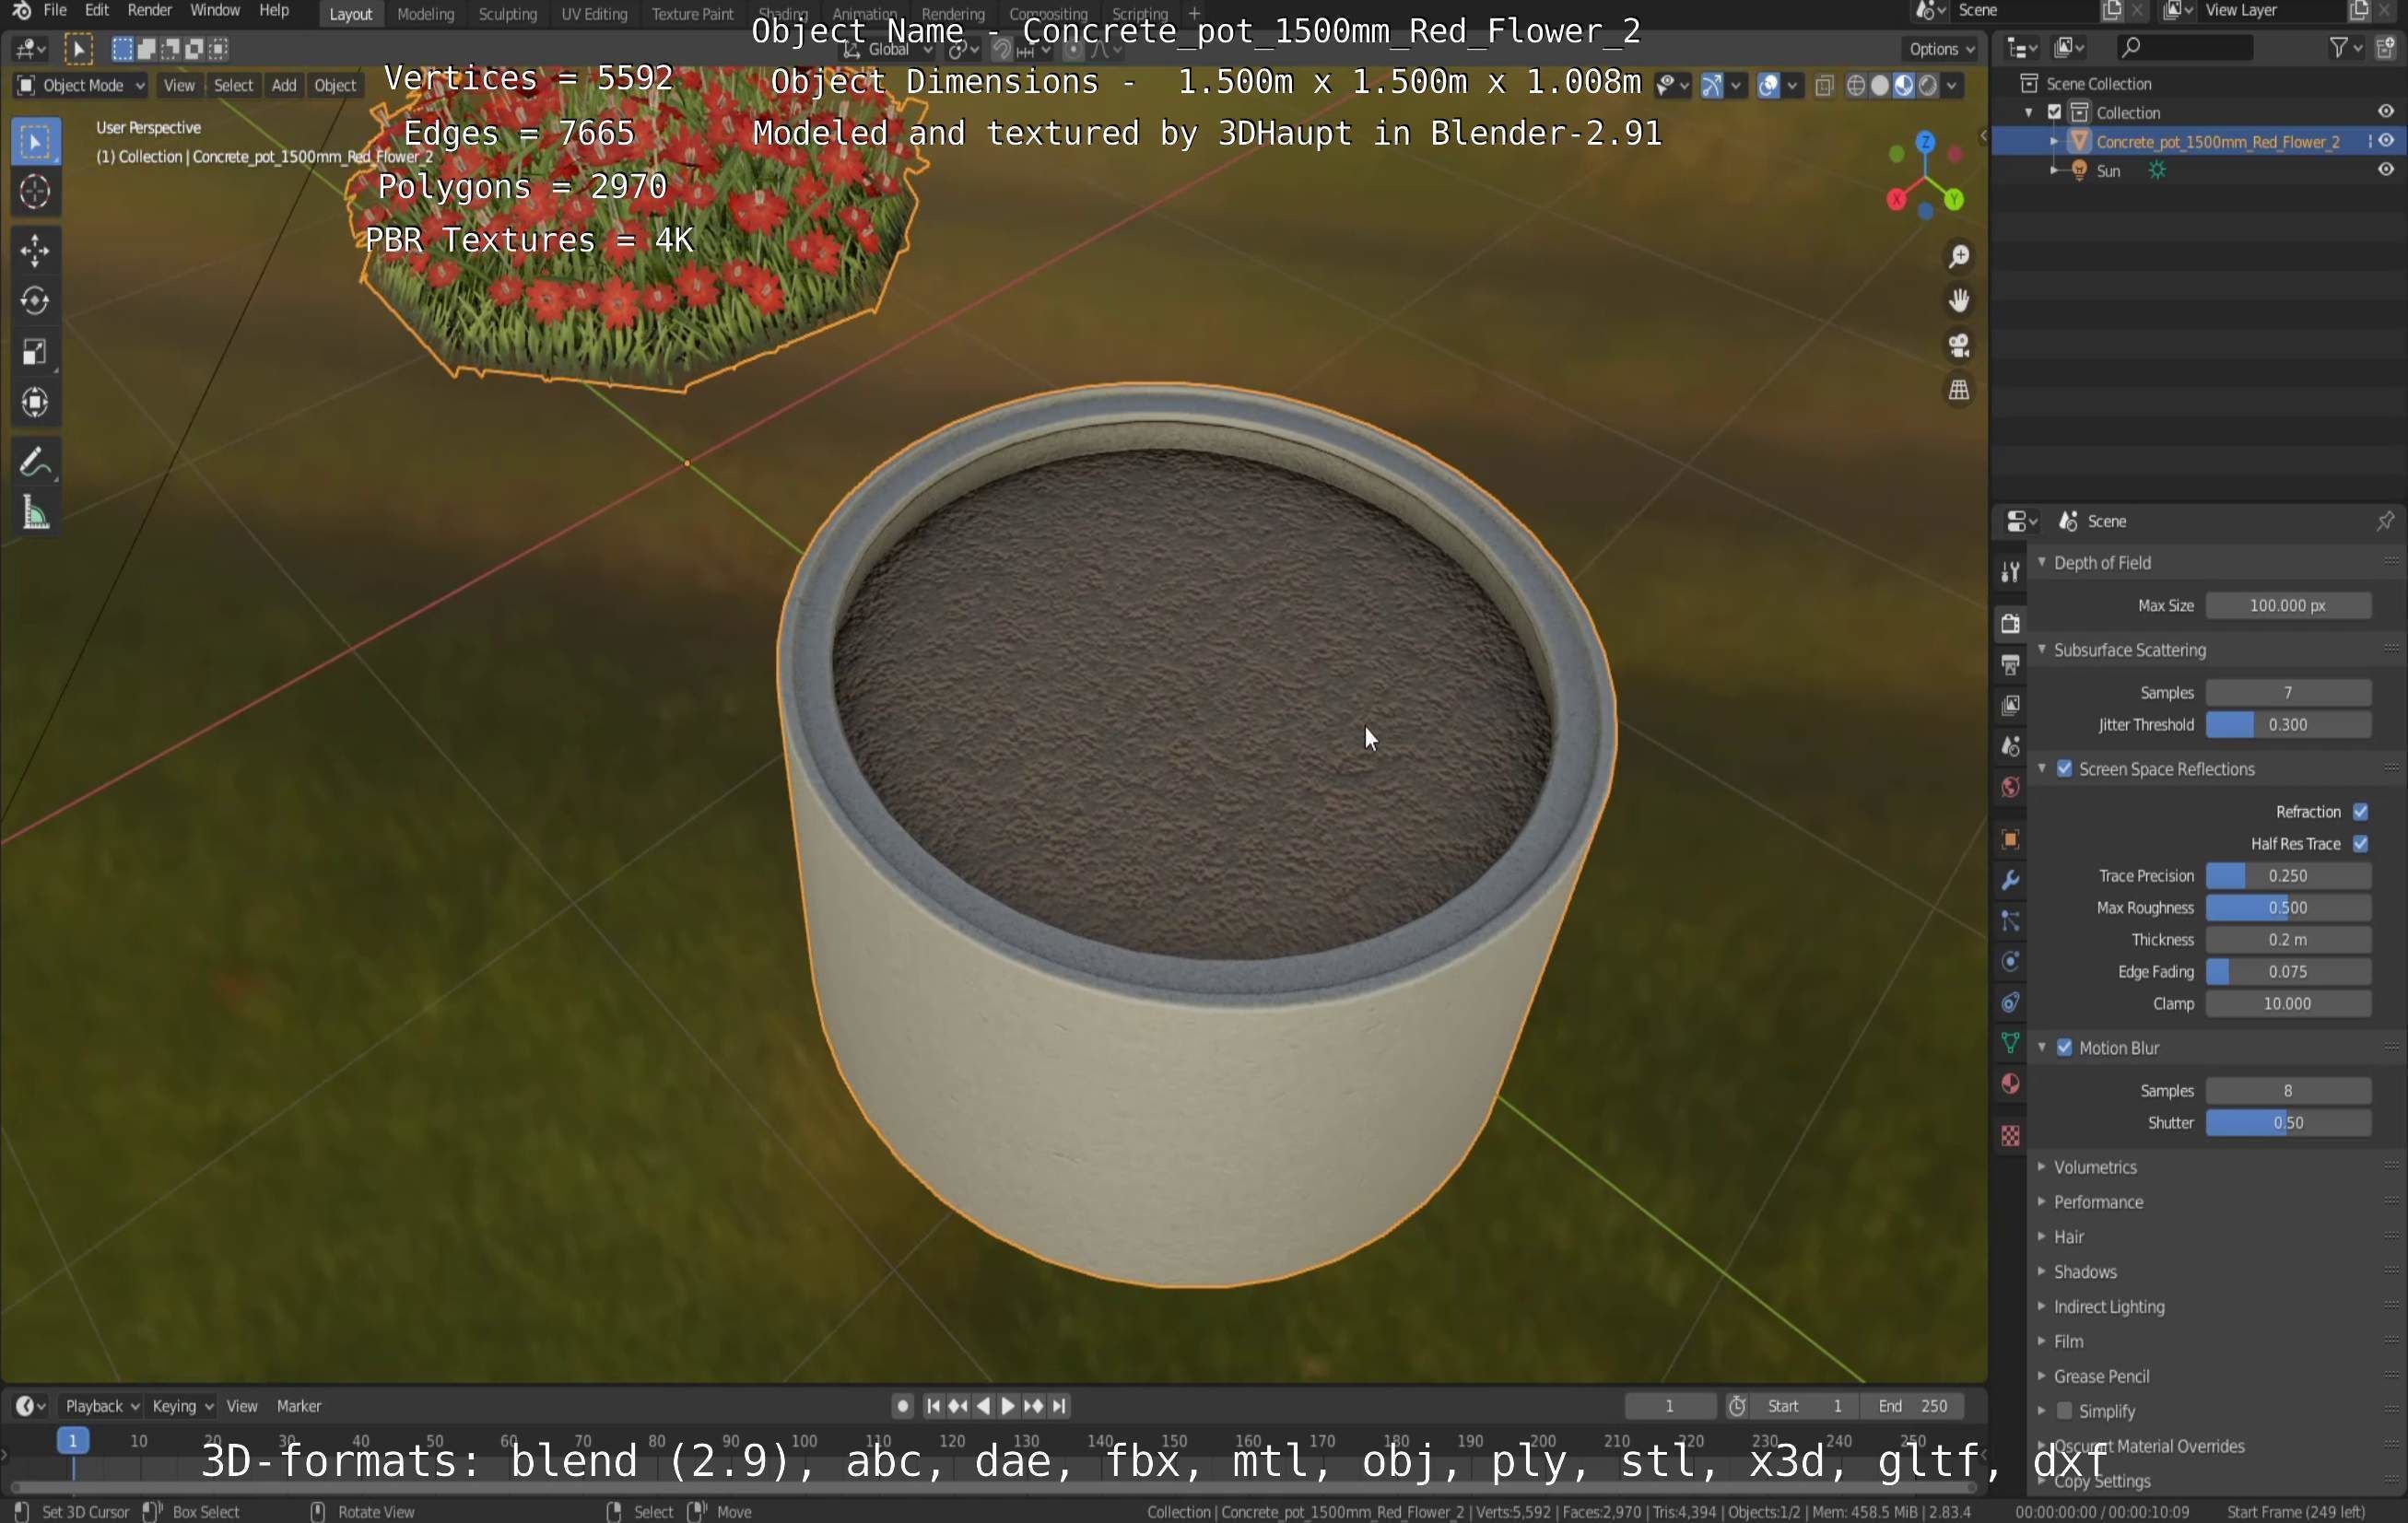Viewport: 2408px width, 1523px height.
Task: Click the viewport Select menu button
Action: click(233, 86)
